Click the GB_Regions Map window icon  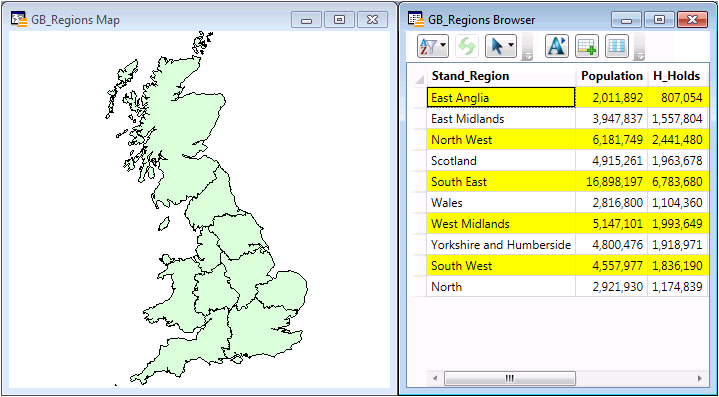pos(18,19)
